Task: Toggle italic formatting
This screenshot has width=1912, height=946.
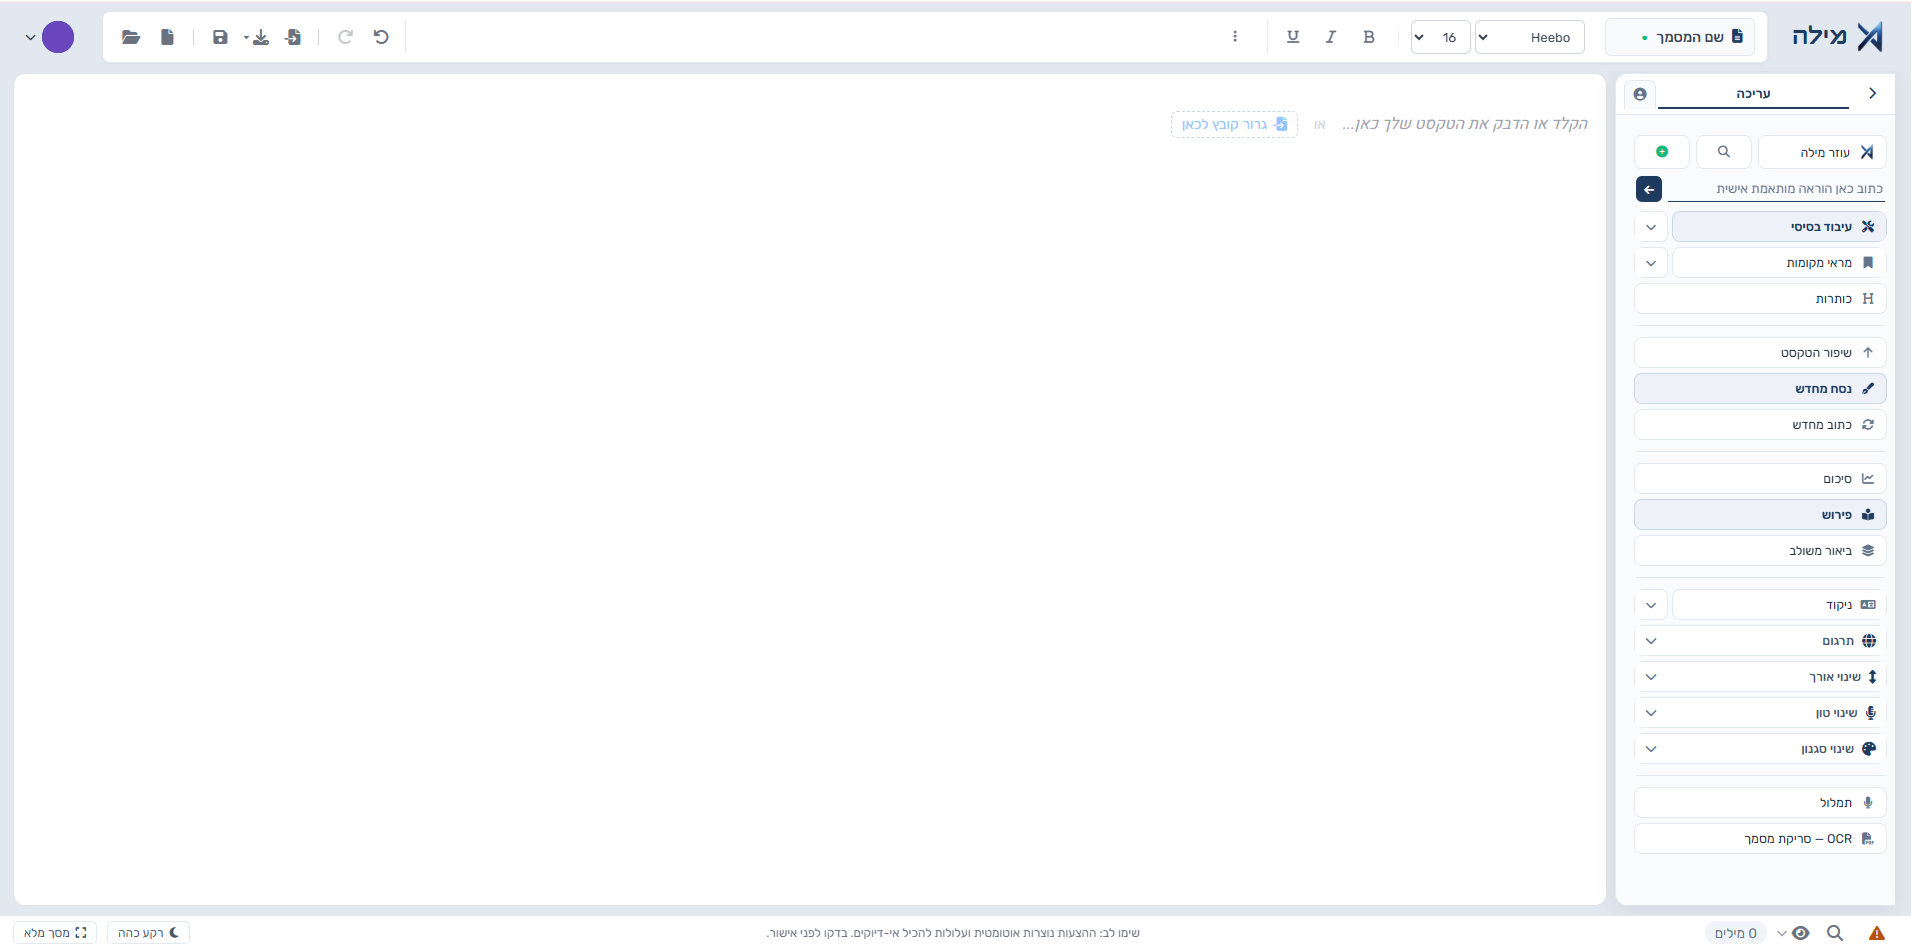Action: (1331, 37)
